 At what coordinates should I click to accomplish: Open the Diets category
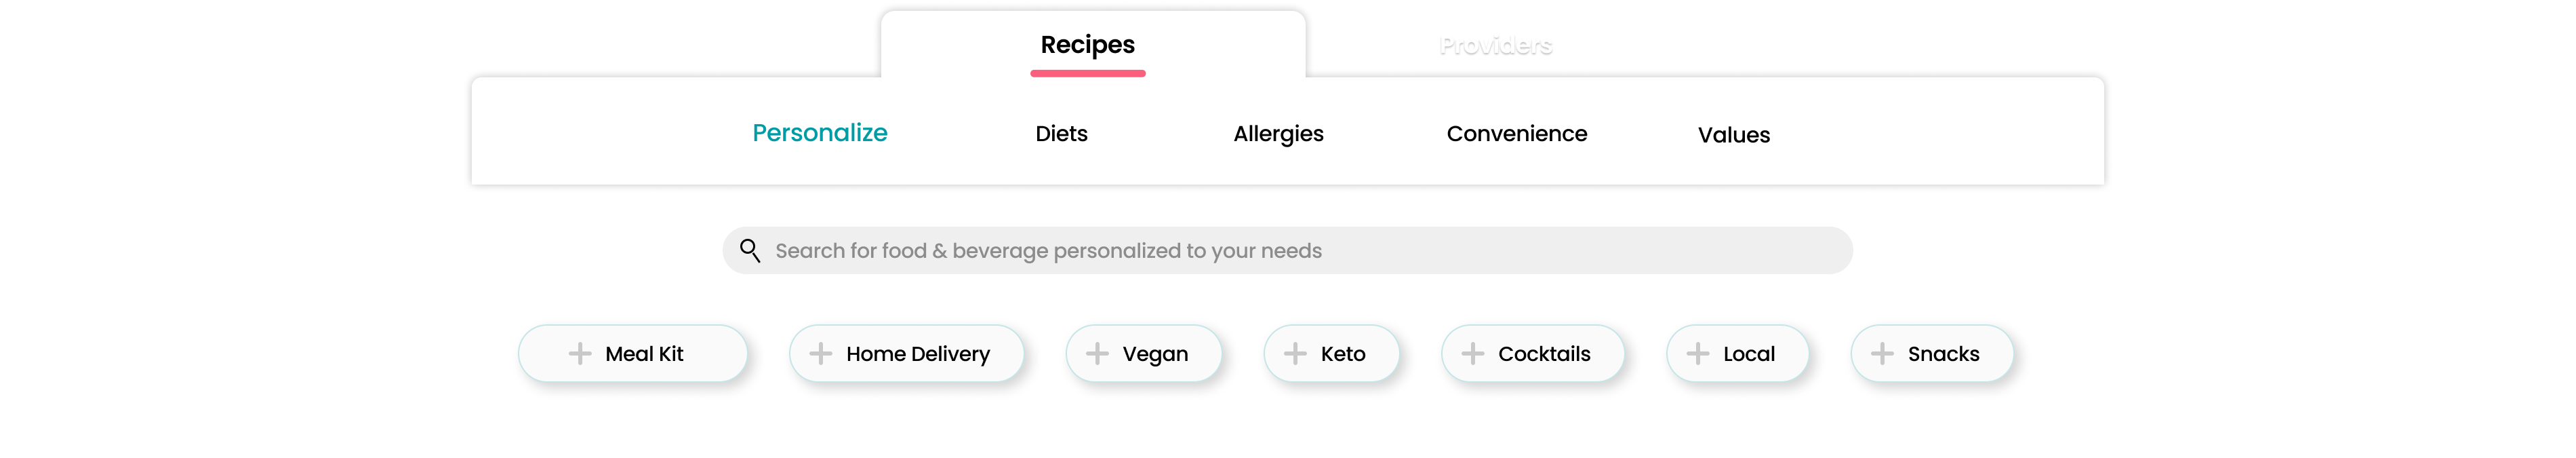coord(1061,134)
